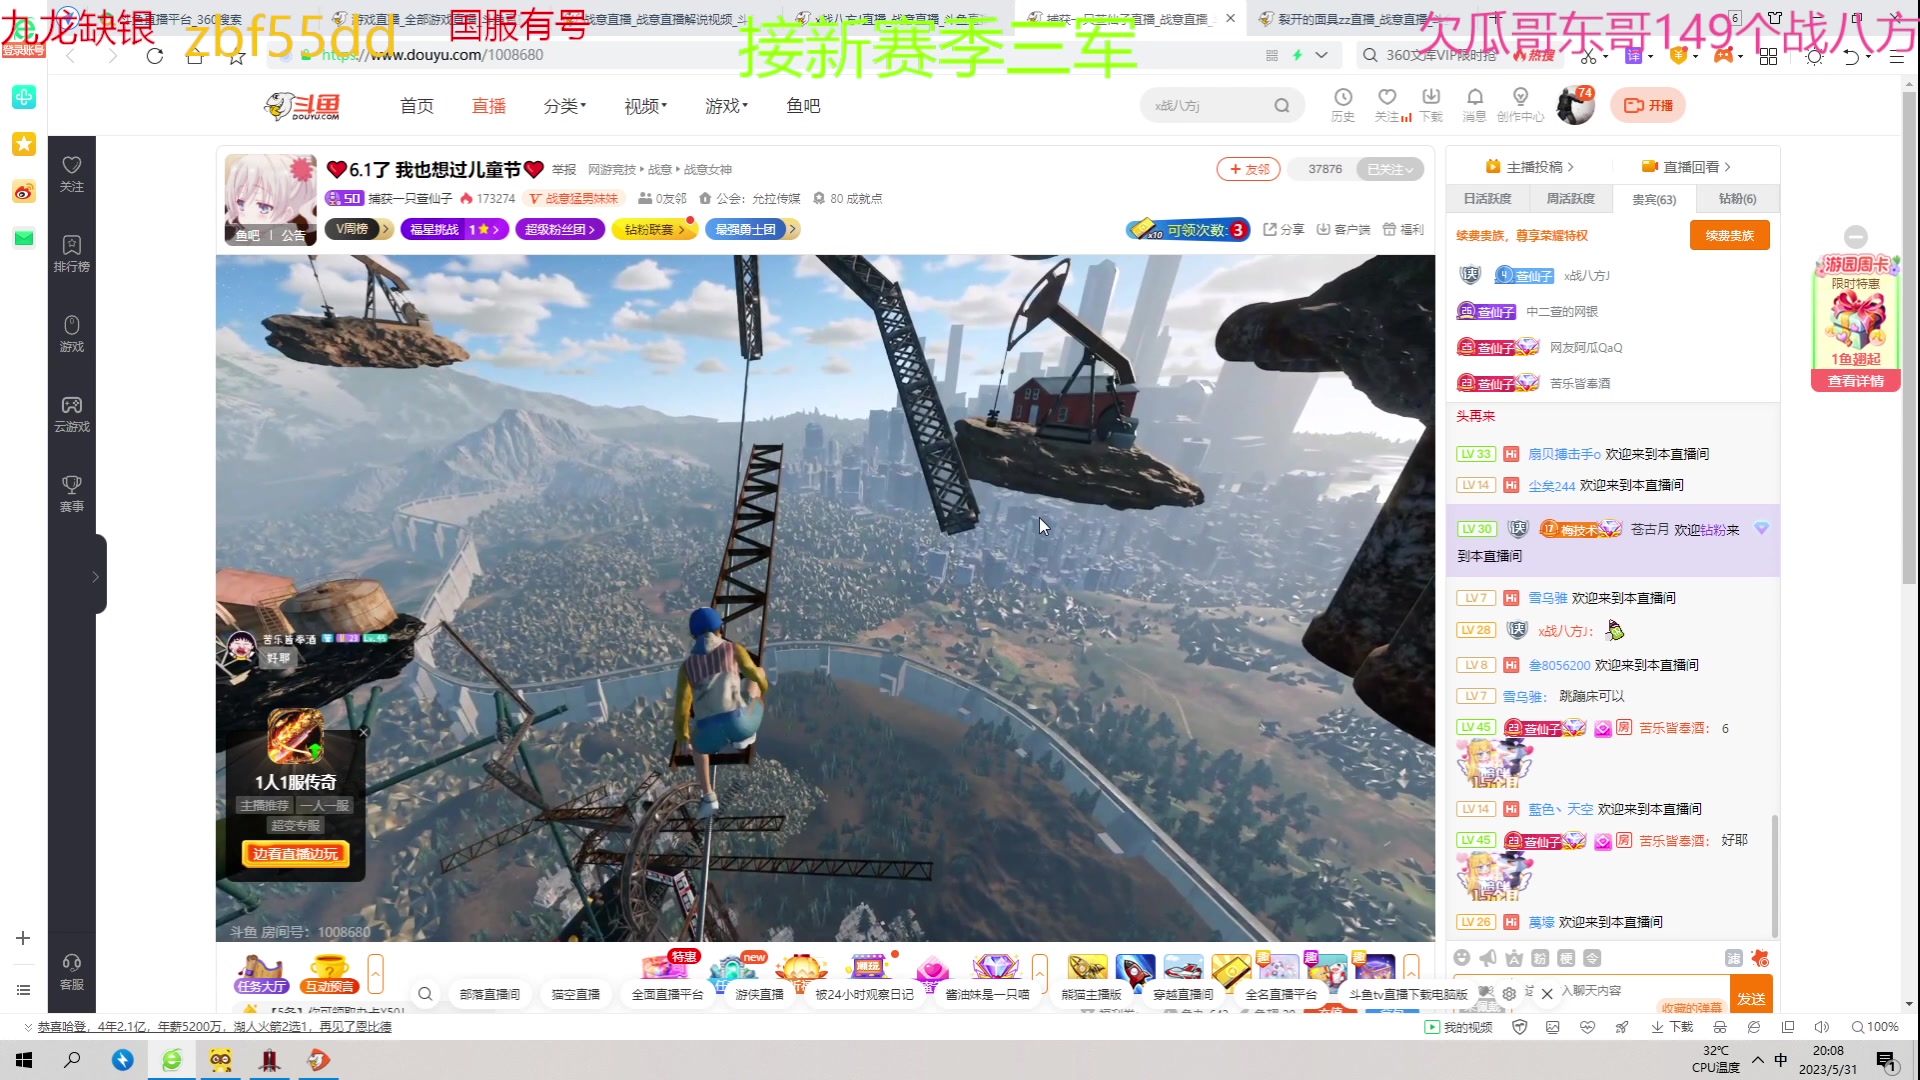The width and height of the screenshot is (1920, 1080).
Task: Open the 排行榜 rankings panel in sidebar
Action: click(x=71, y=253)
